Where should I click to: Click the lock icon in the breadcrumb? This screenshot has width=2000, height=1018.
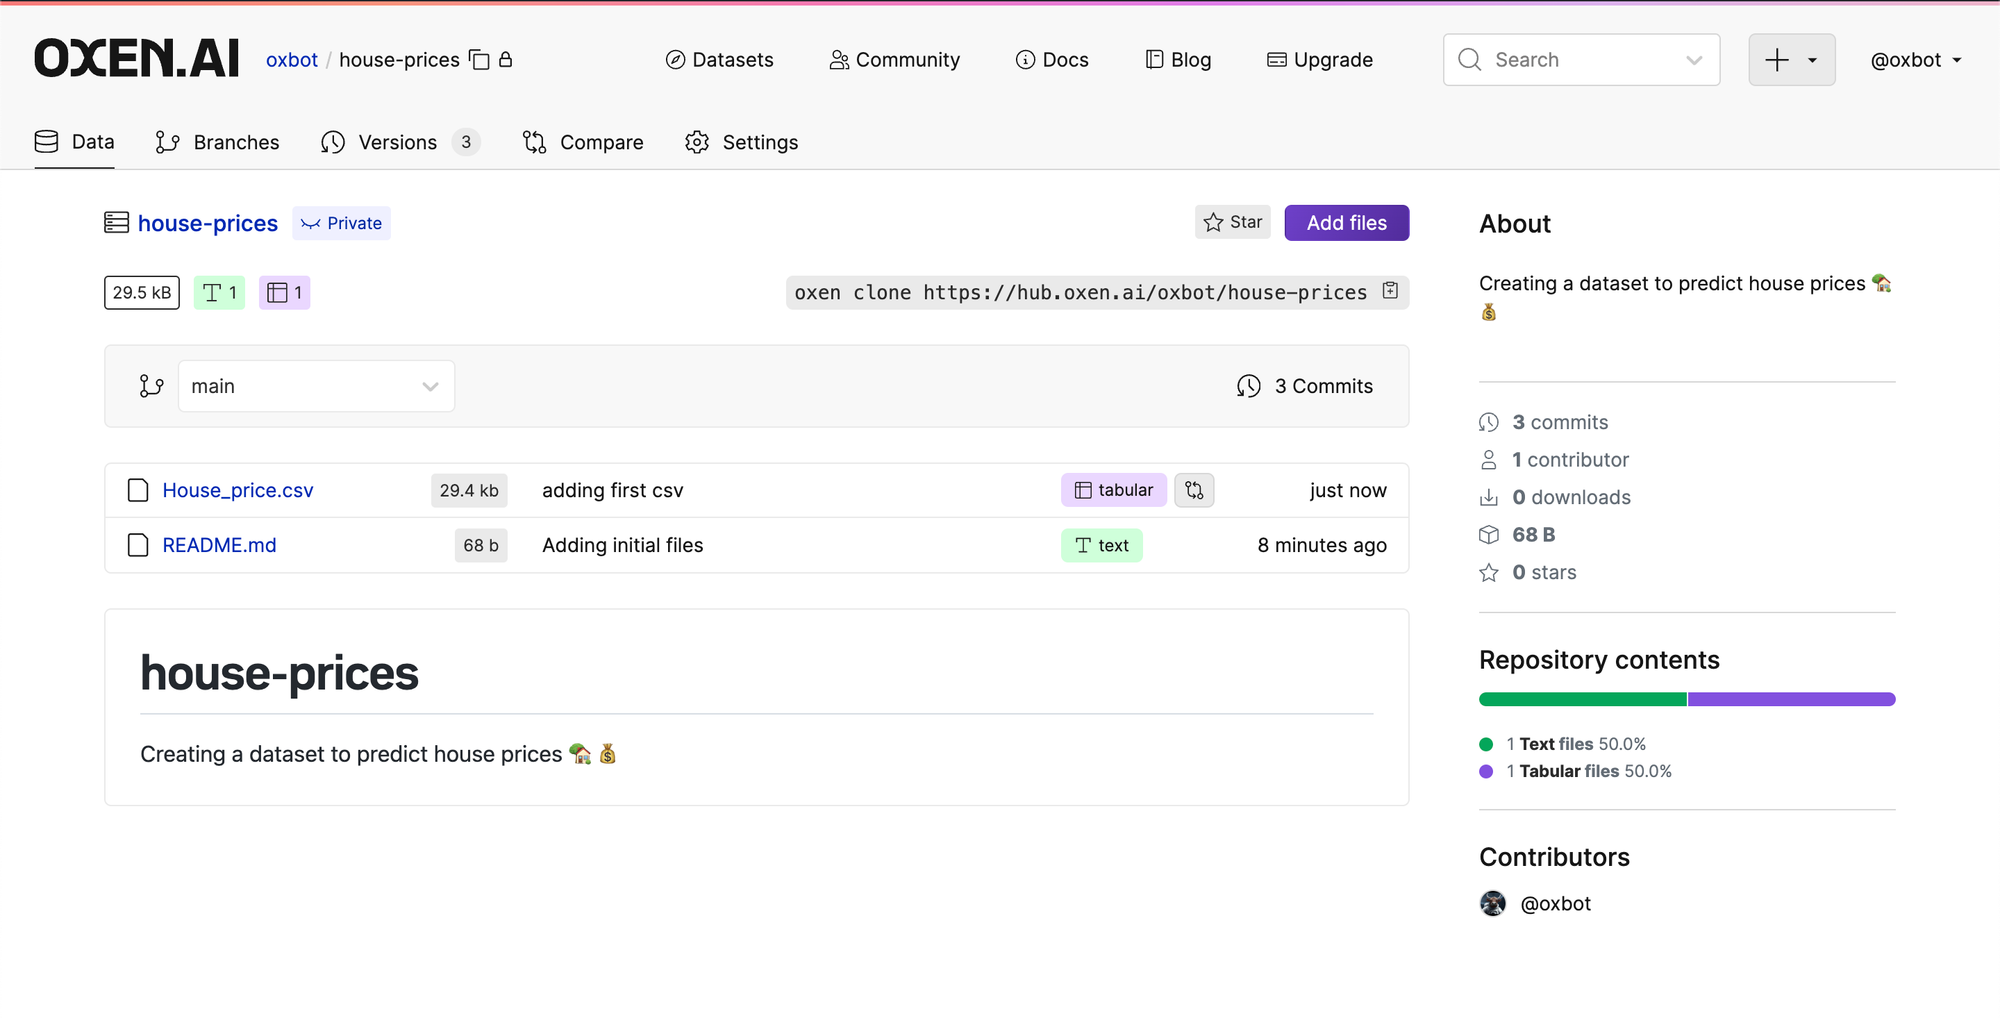point(506,59)
